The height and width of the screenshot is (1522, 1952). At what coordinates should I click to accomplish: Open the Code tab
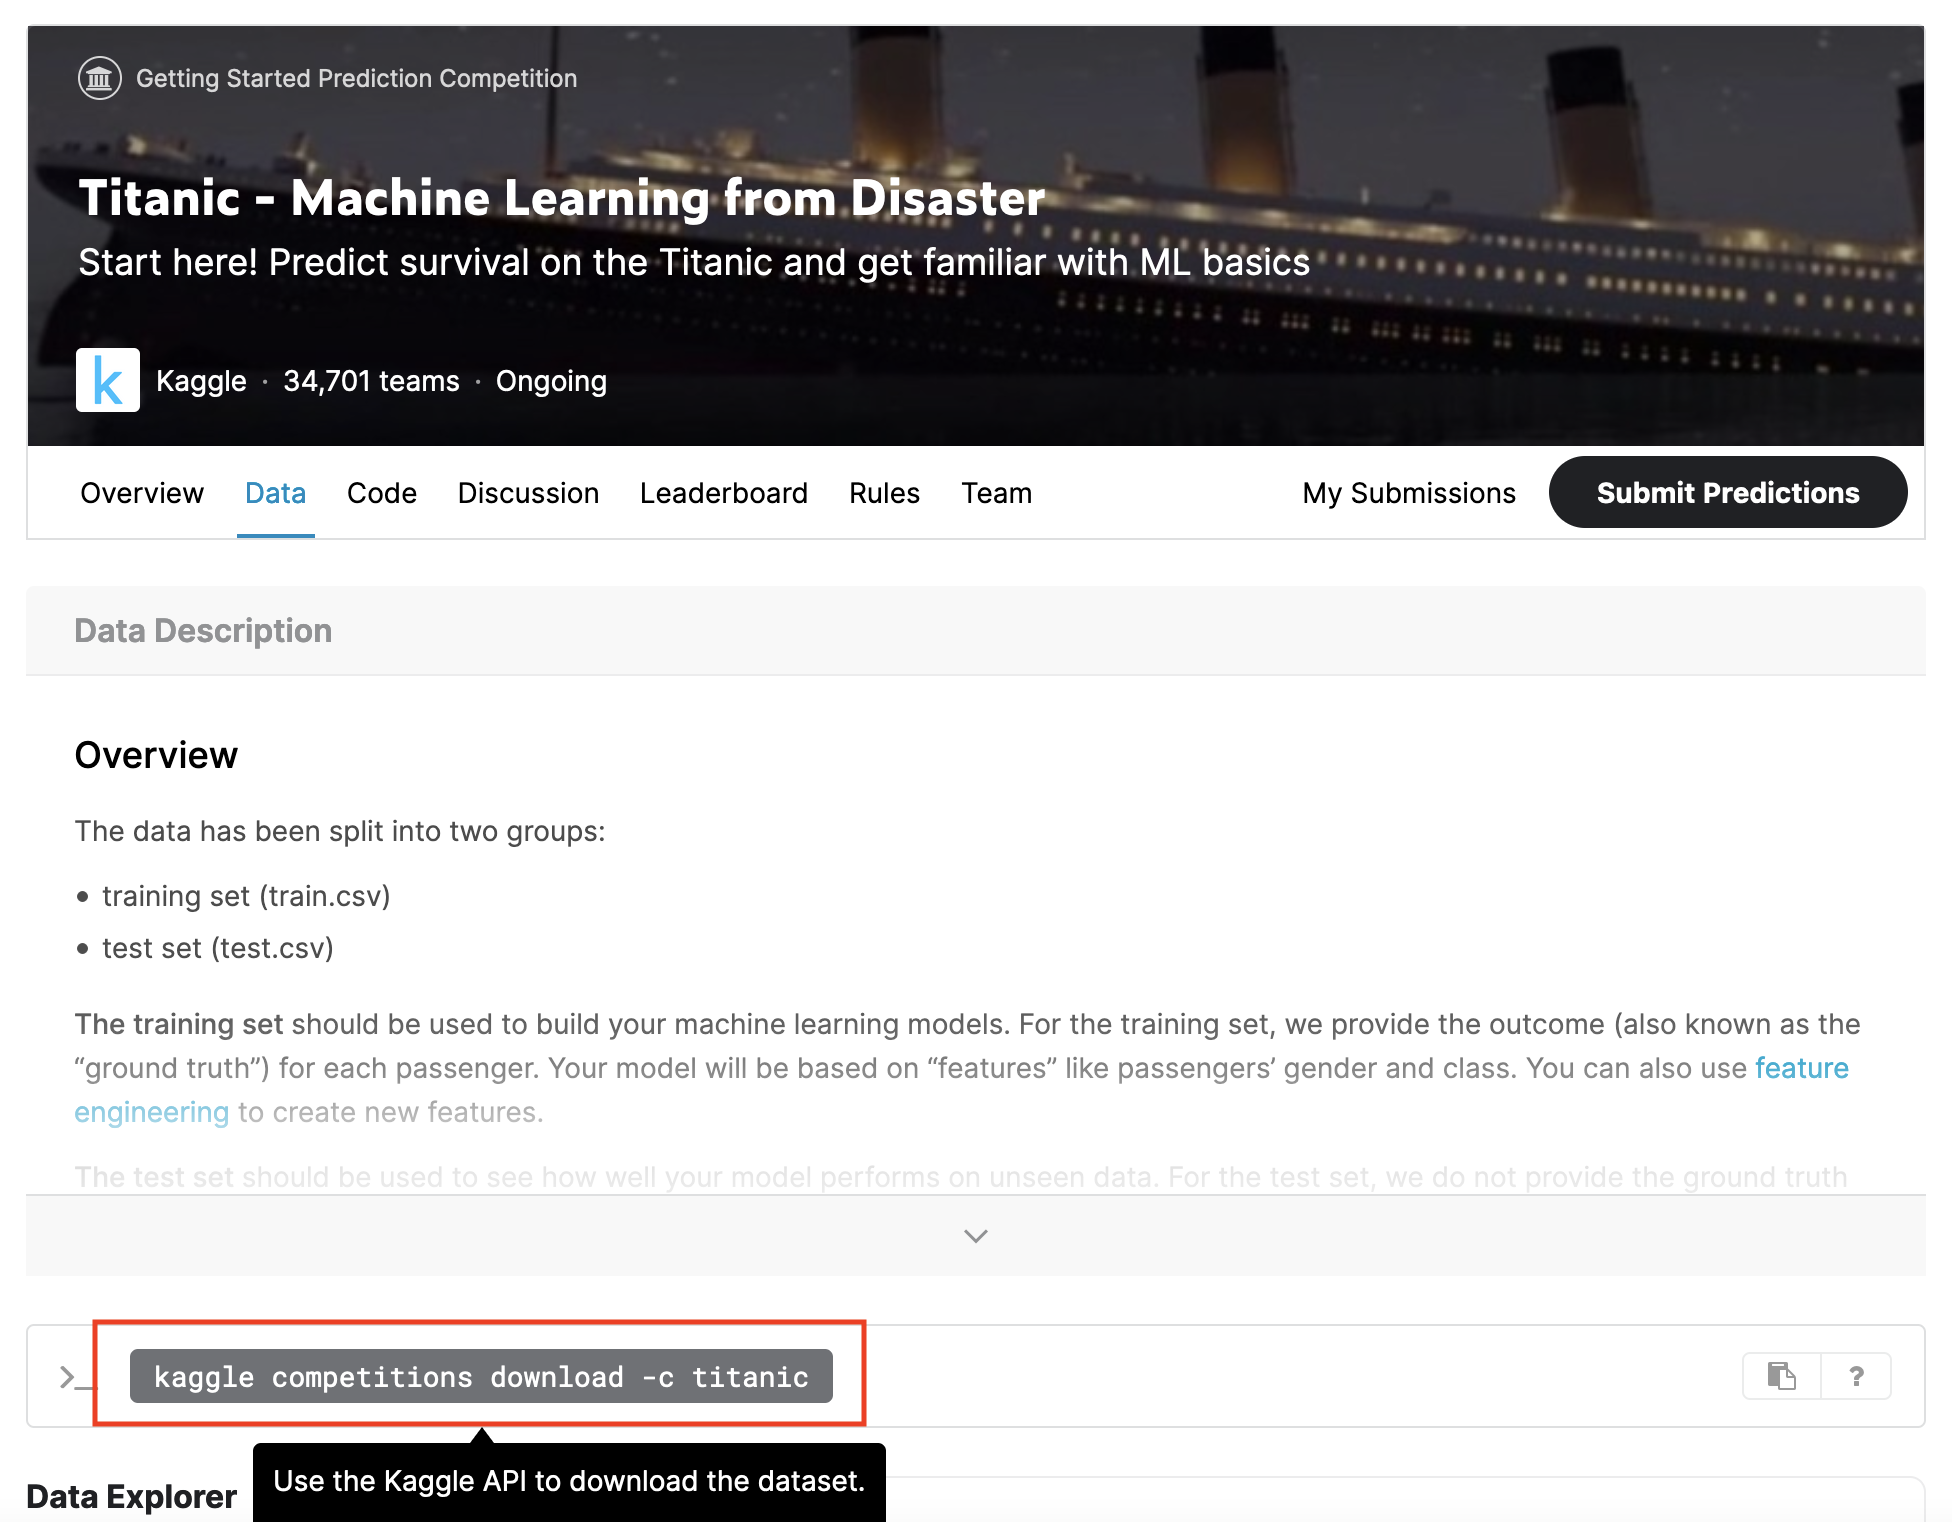click(x=381, y=492)
